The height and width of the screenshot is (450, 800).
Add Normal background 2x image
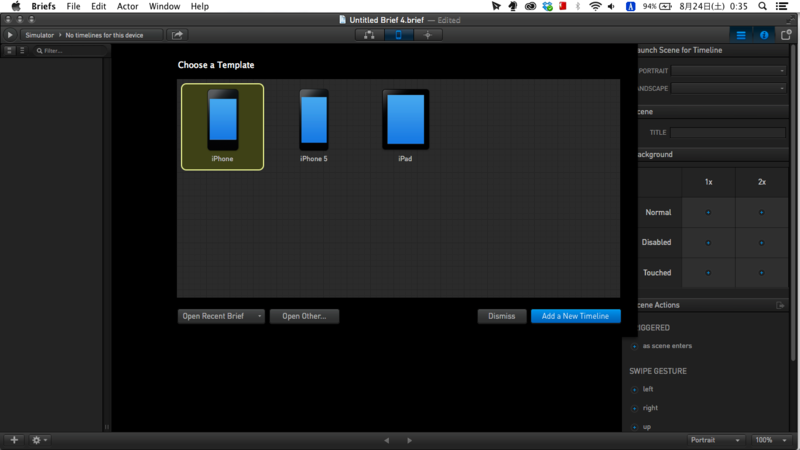click(x=761, y=212)
